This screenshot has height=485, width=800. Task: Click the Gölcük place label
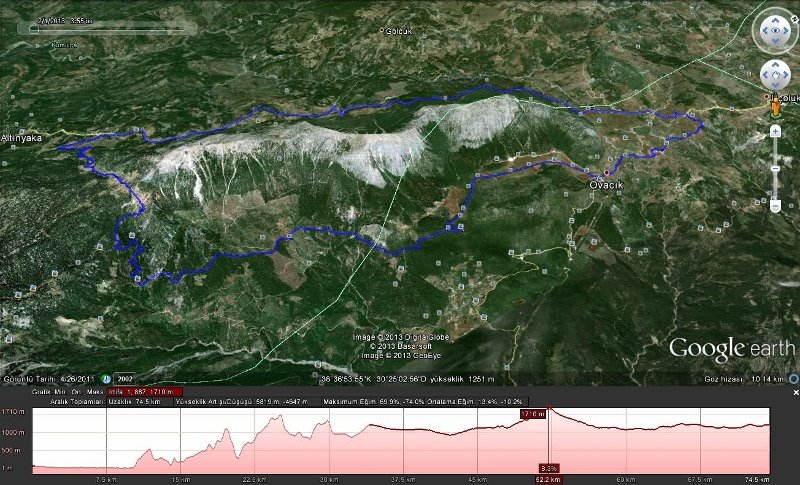coord(397,32)
